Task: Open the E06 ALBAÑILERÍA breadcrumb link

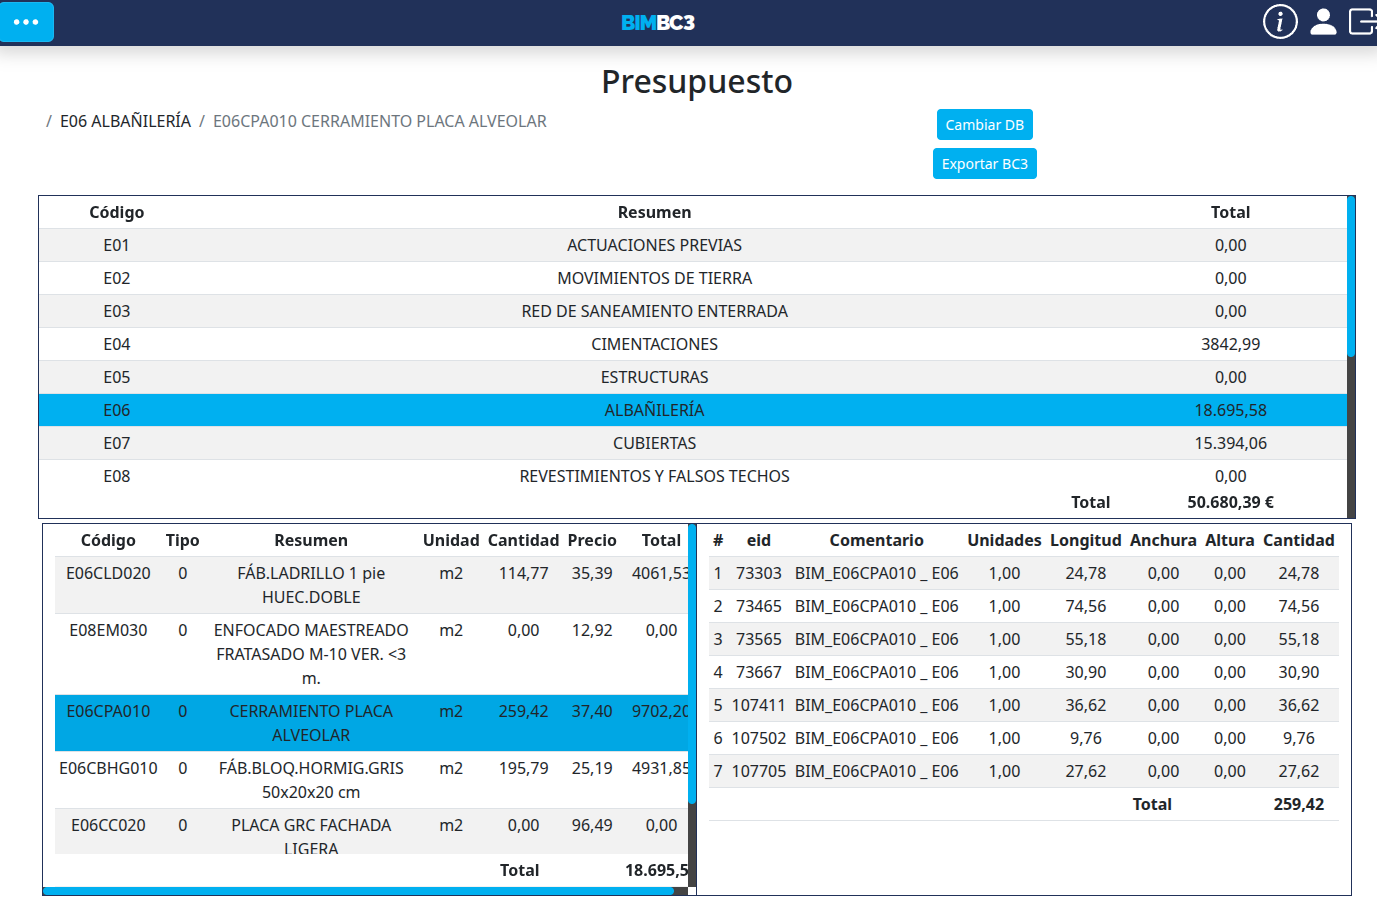Action: (x=125, y=121)
